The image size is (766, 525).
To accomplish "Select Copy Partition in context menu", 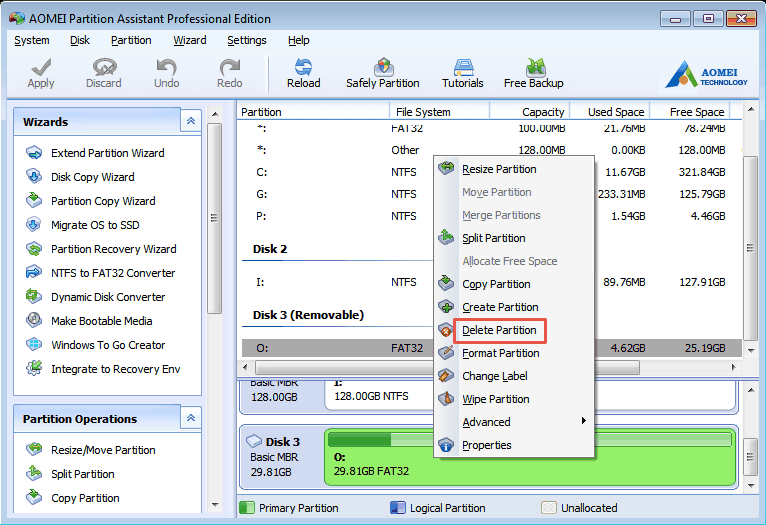I will click(496, 284).
